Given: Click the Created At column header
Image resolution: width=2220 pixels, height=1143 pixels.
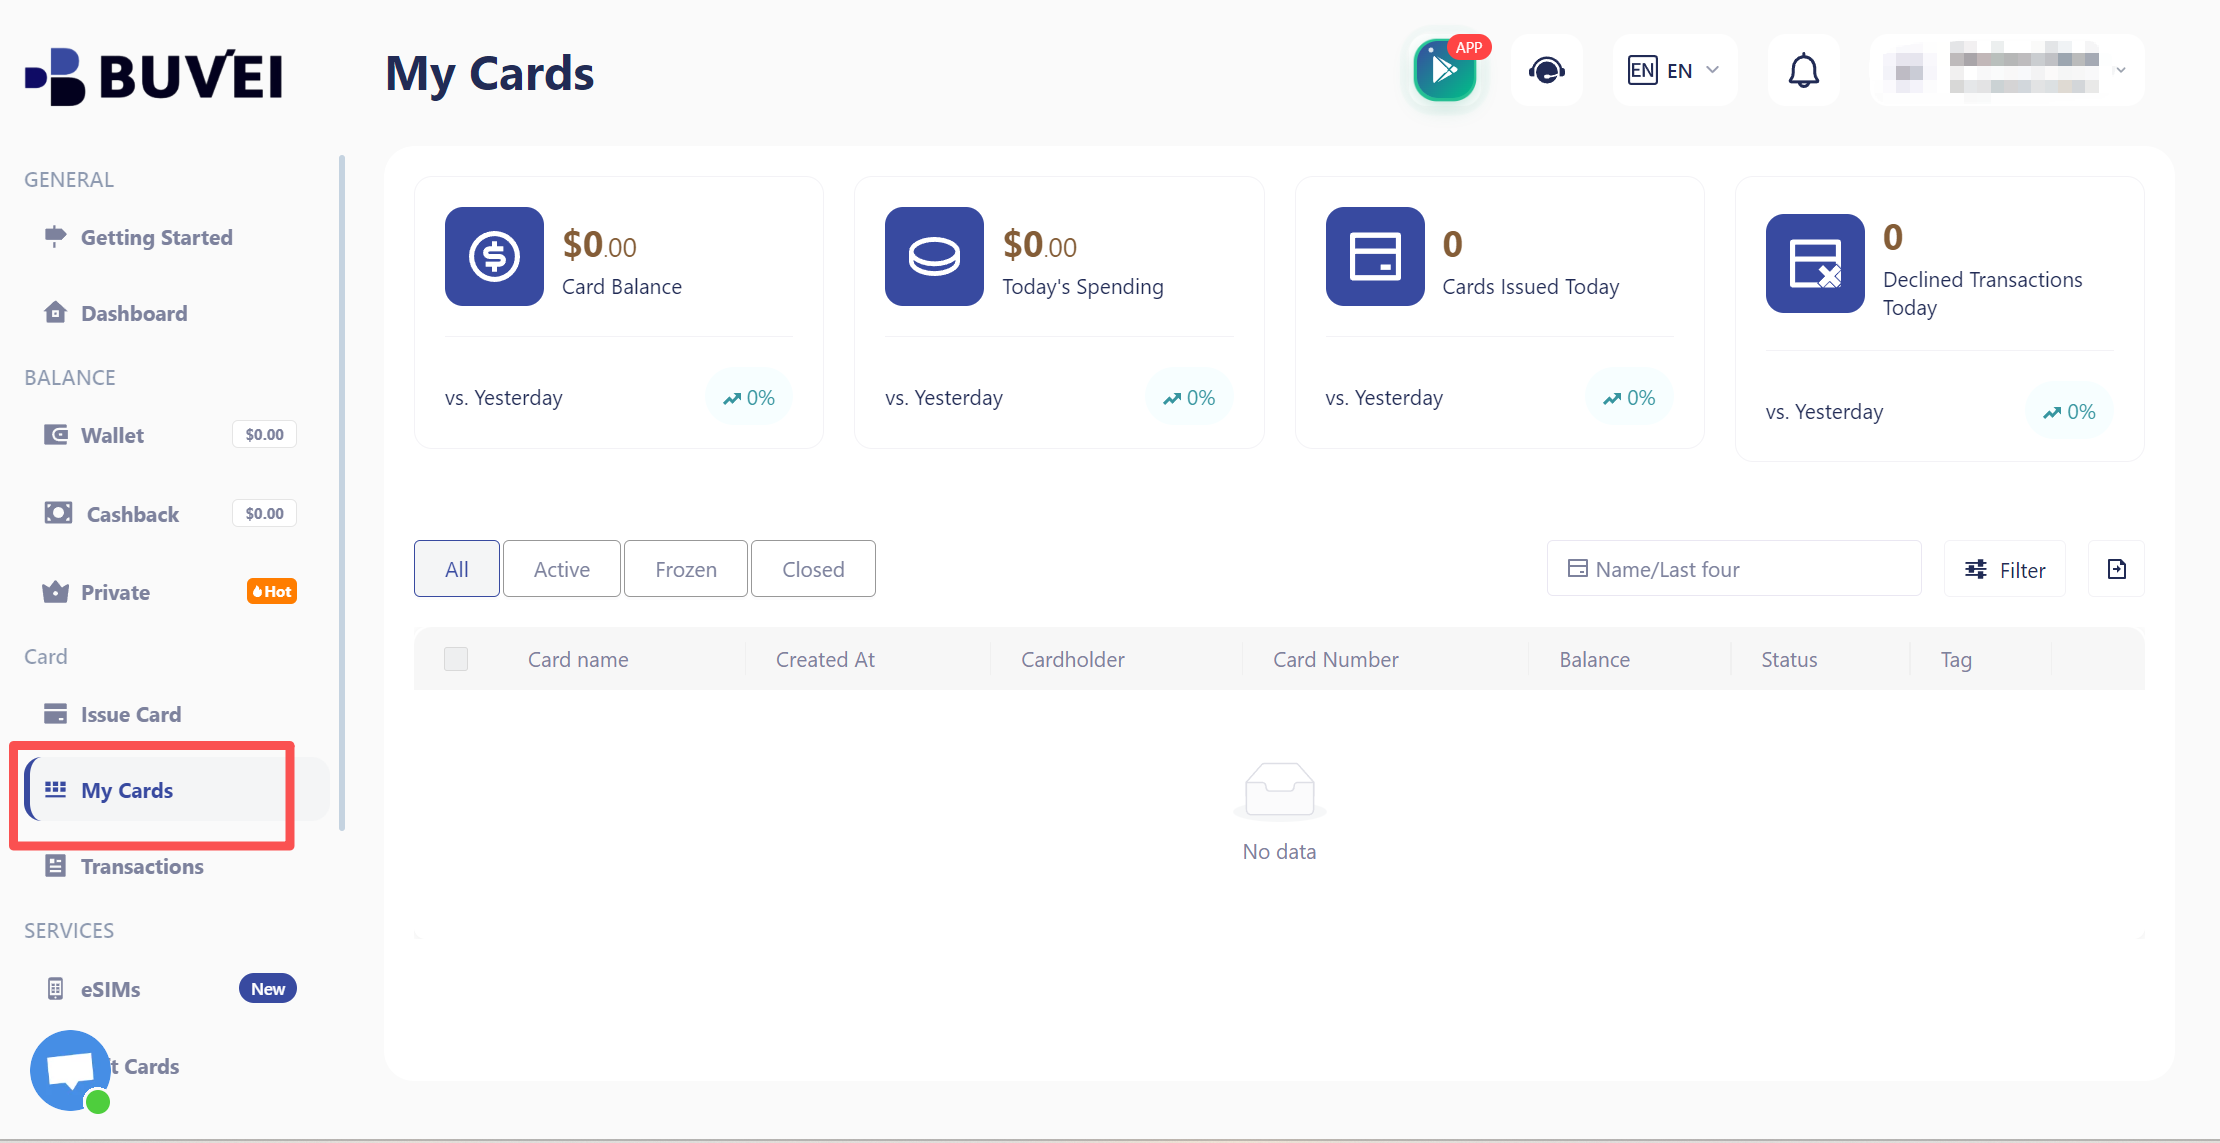Looking at the screenshot, I should (825, 660).
